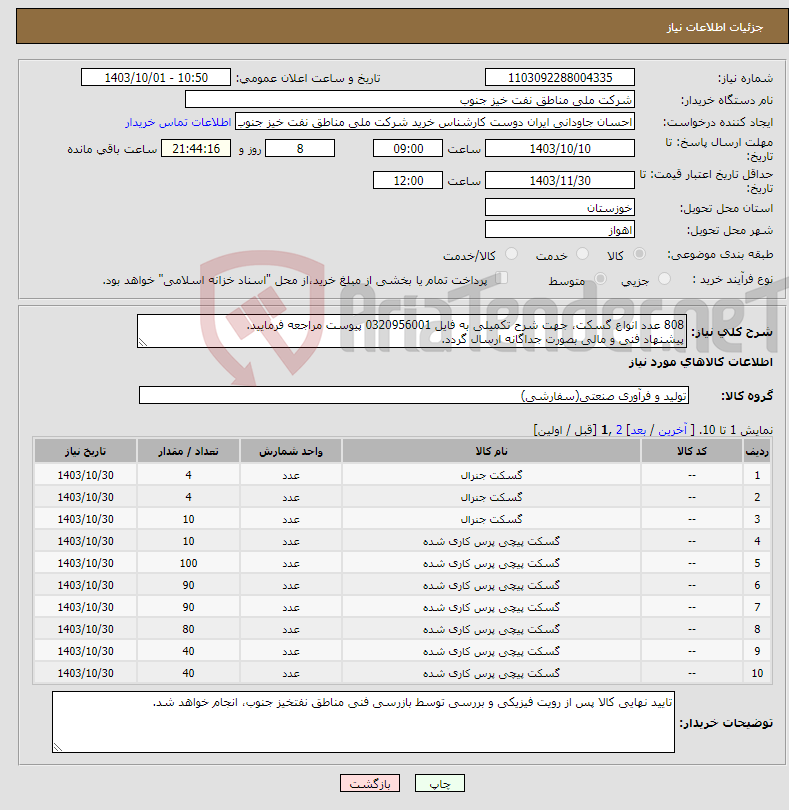Click the اطلاعات کالاهای مورد نیاز section heading
The width and height of the screenshot is (789, 810).
(700, 362)
